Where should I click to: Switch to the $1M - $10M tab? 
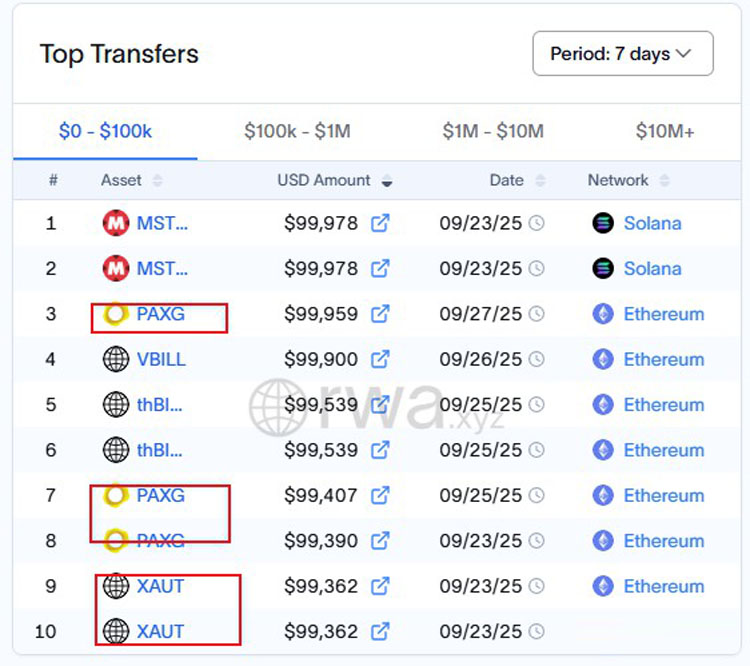tap(493, 131)
